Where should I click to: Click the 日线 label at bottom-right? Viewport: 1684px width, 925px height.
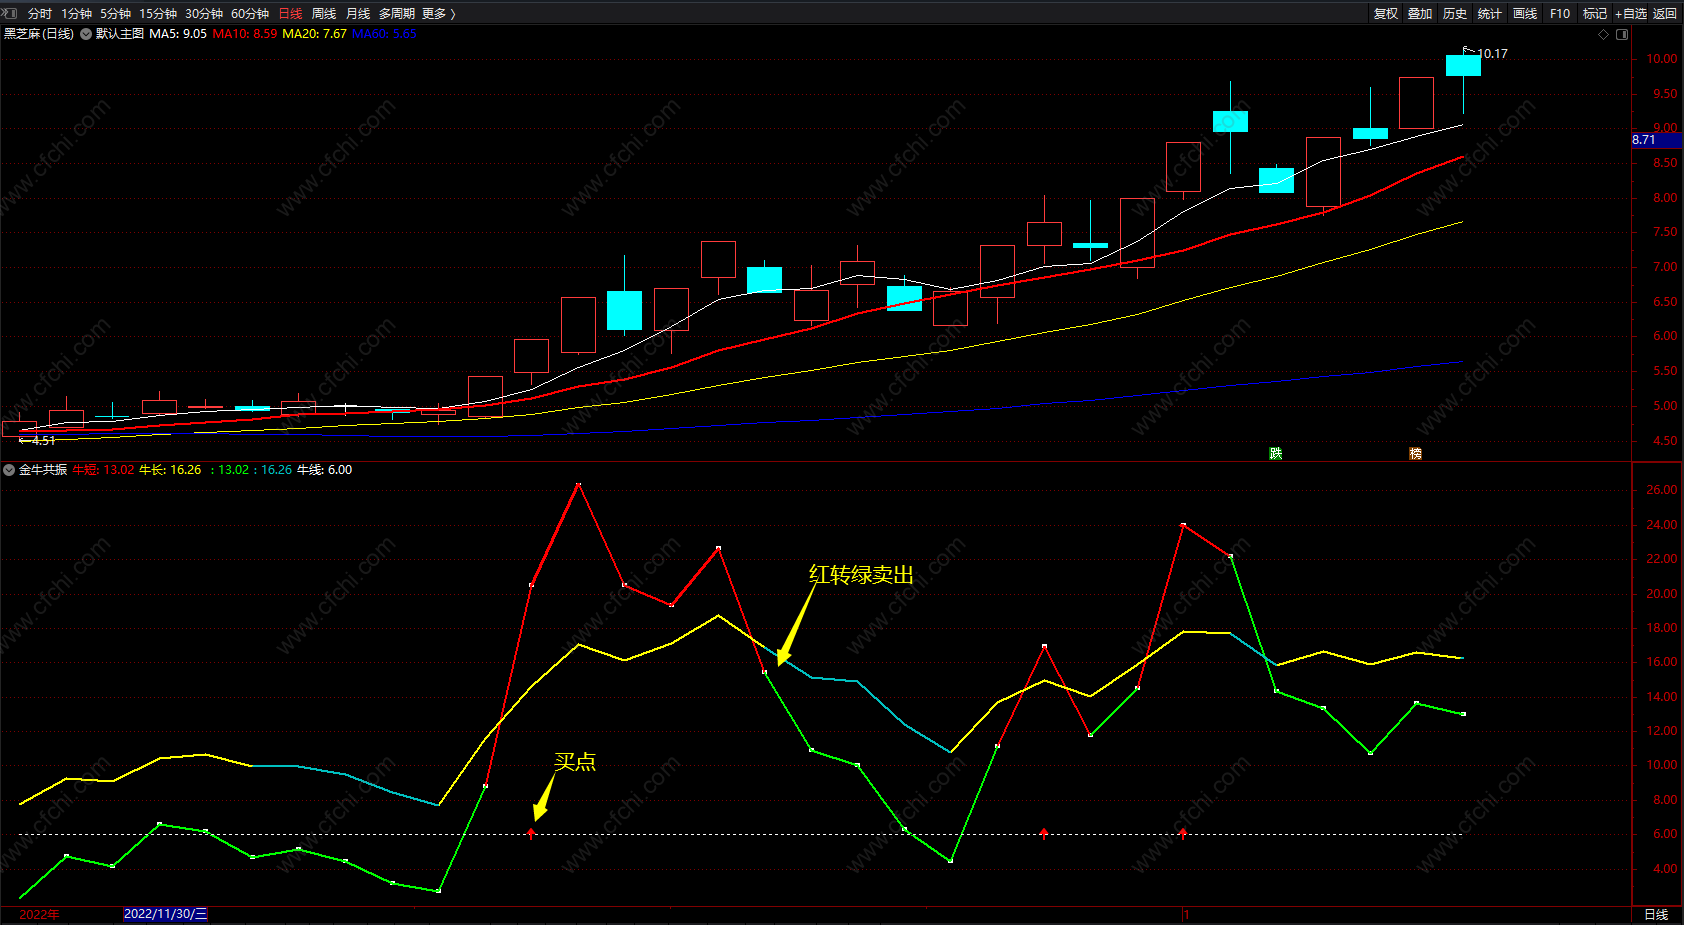coord(1656,915)
